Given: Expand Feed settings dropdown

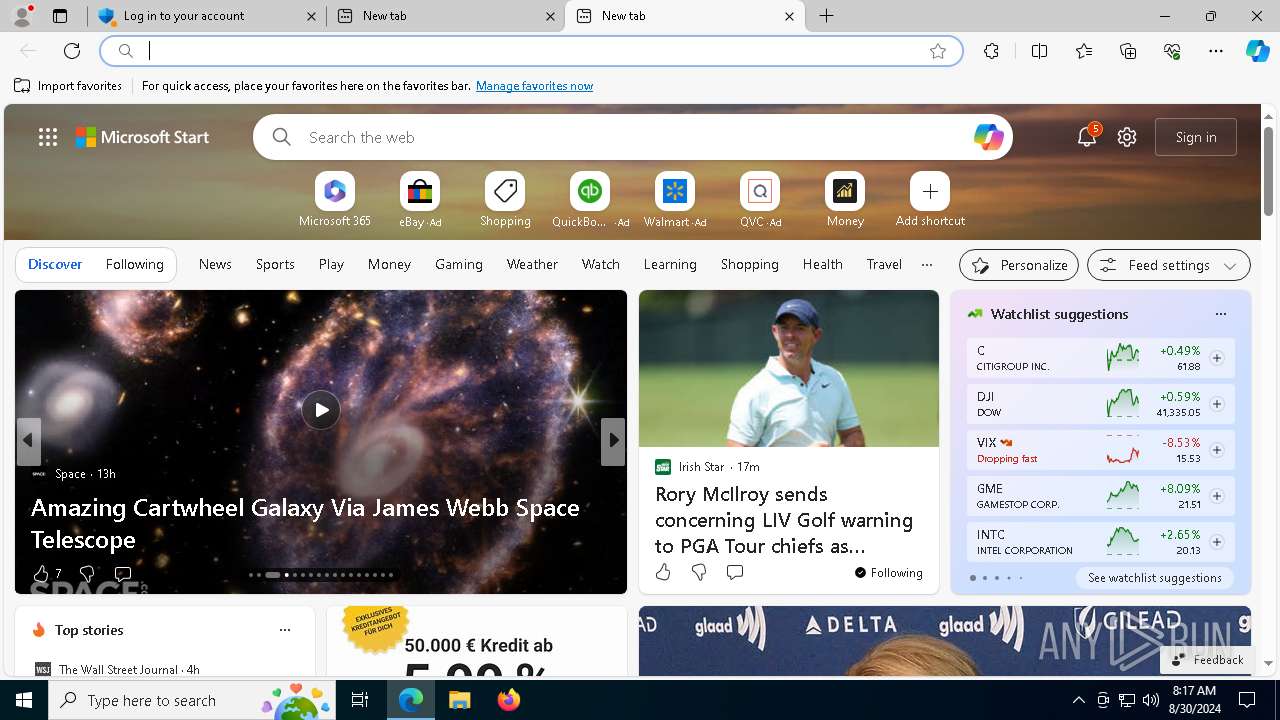Looking at the screenshot, I should click(1169, 265).
